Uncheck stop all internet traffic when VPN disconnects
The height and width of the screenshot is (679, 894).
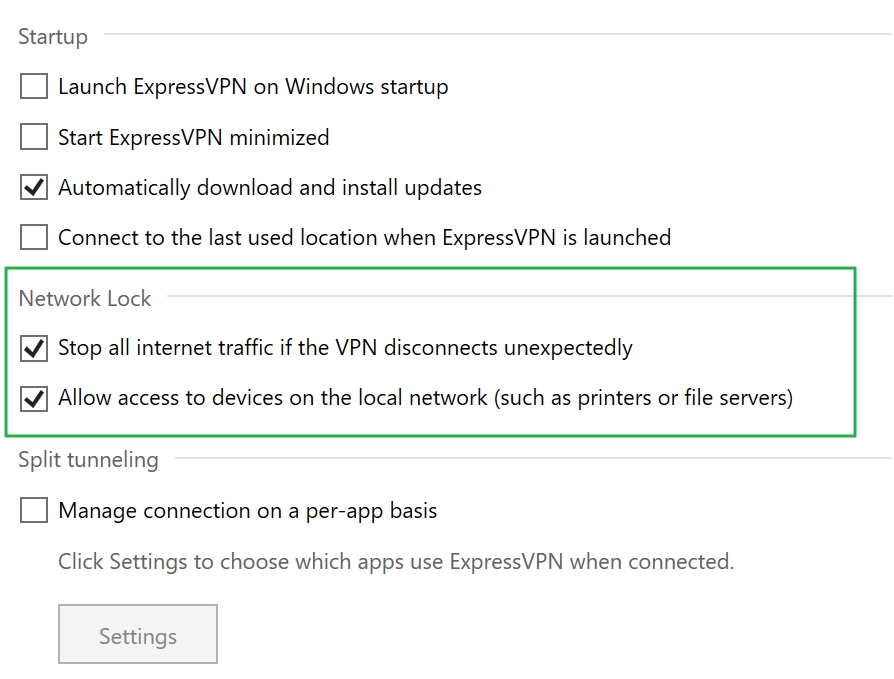pos(34,348)
